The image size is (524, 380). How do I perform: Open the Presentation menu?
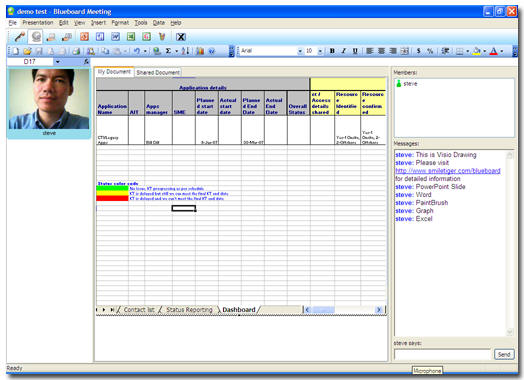[38, 23]
